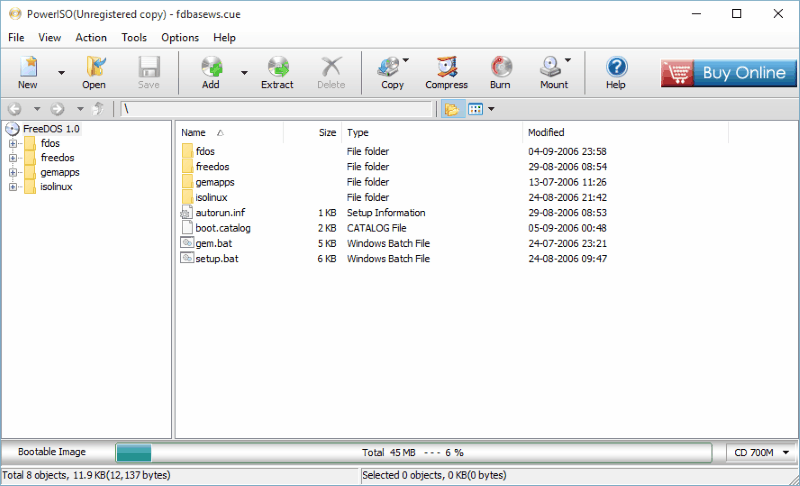
Task: Click the PowerISO title bar app icon
Action: coord(15,14)
